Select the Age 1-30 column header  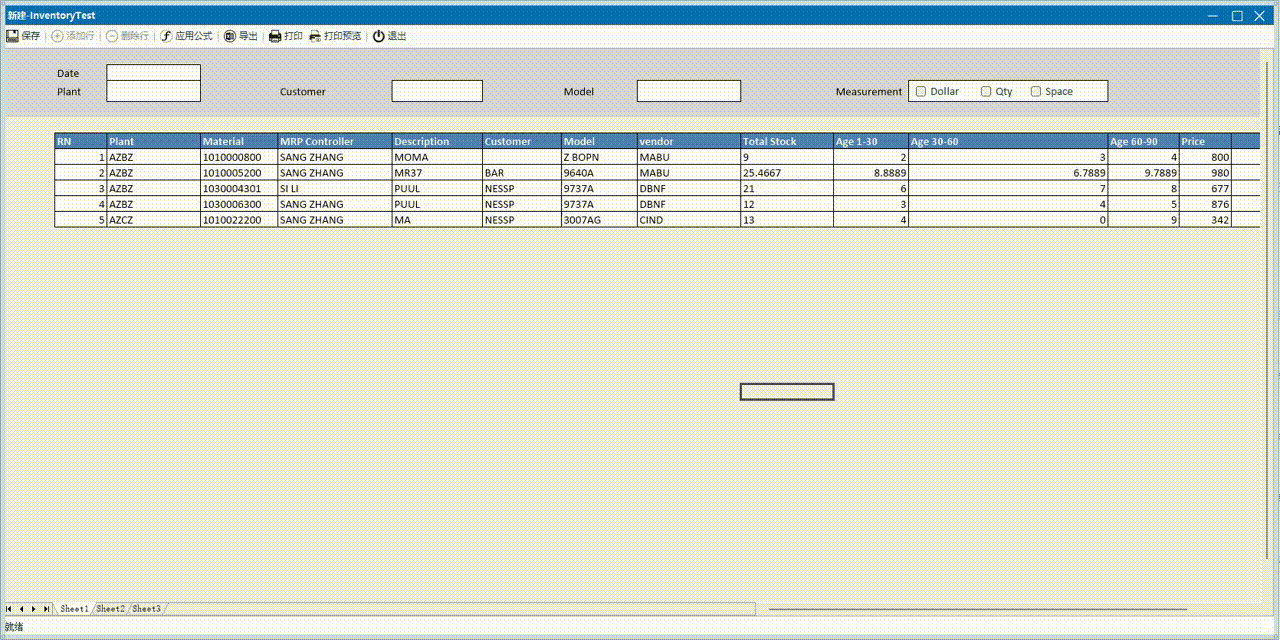pos(871,141)
